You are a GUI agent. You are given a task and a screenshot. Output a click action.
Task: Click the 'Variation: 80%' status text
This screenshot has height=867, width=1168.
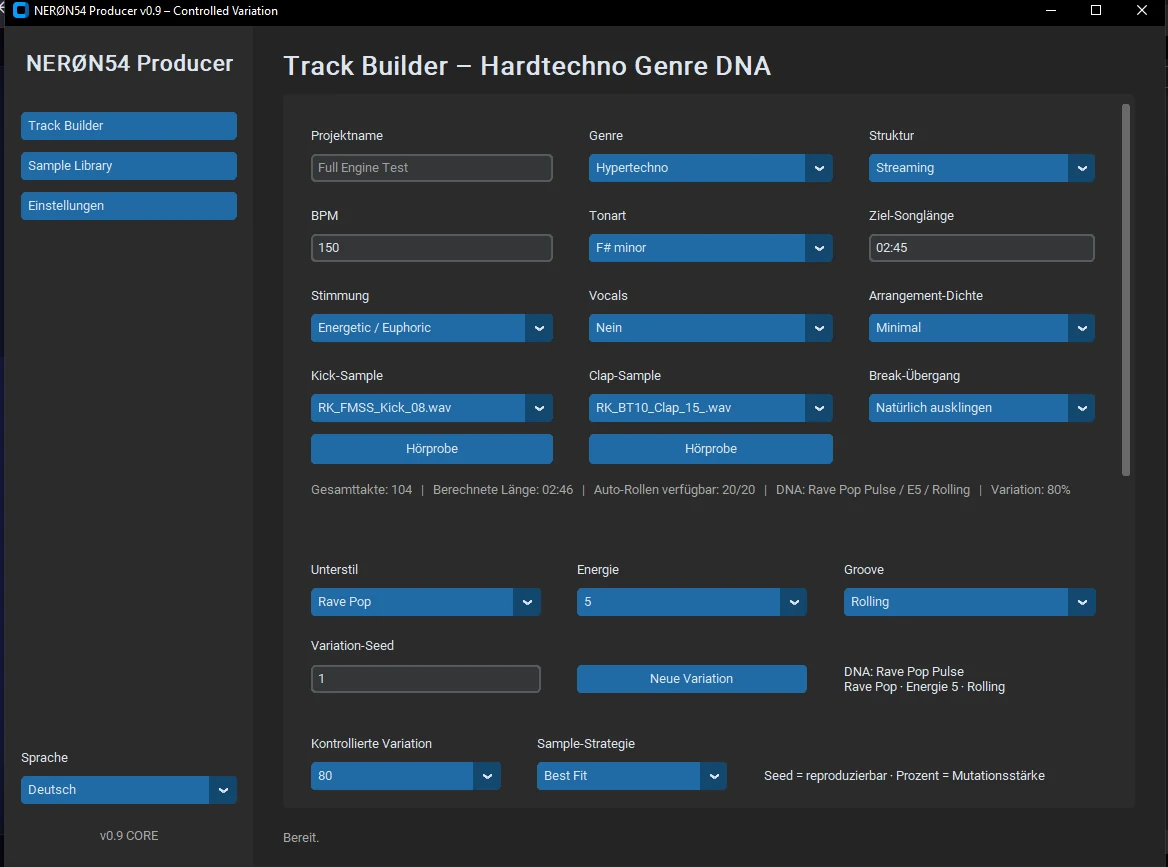(x=1030, y=489)
